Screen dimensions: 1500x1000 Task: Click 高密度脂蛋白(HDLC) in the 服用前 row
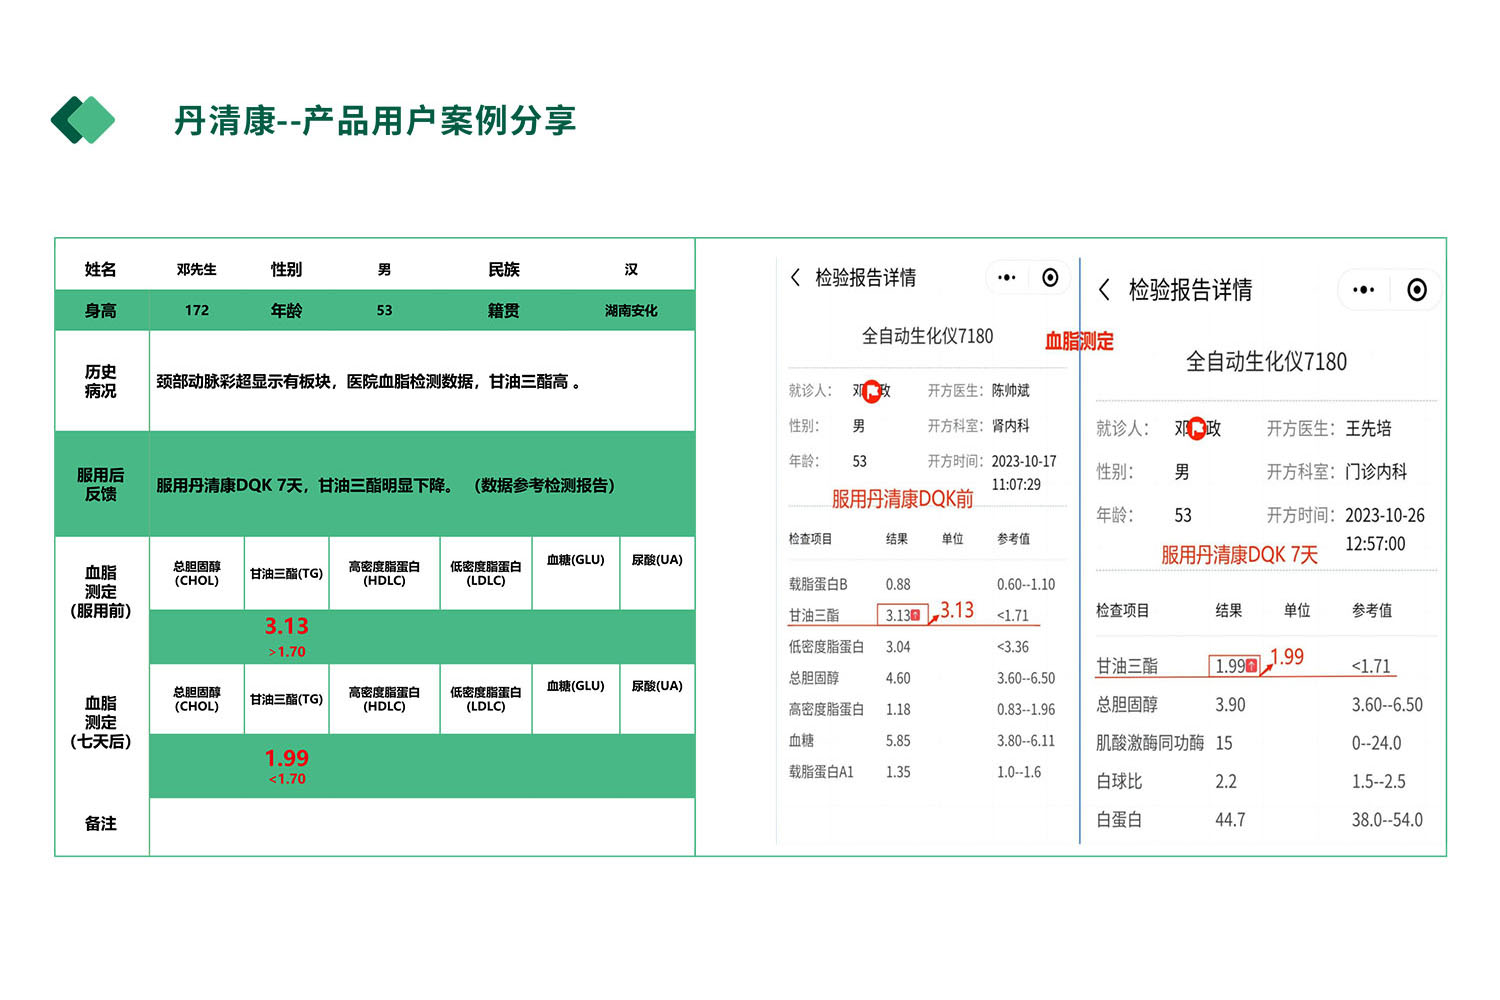pos(385,573)
